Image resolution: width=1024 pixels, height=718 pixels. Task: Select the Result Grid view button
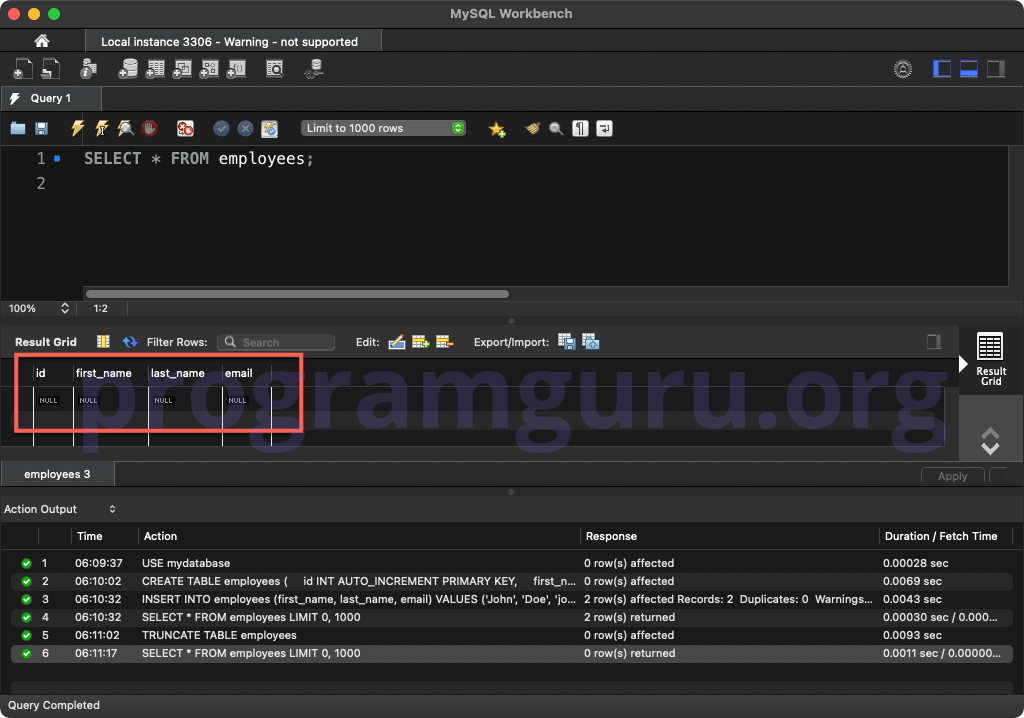click(x=990, y=359)
